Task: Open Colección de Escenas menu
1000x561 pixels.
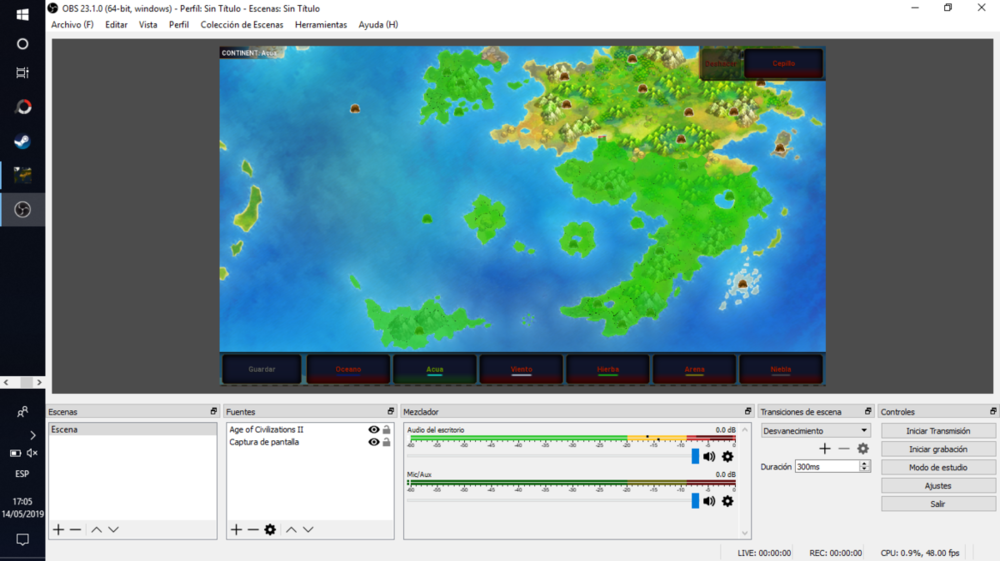Action: pyautogui.click(x=242, y=25)
